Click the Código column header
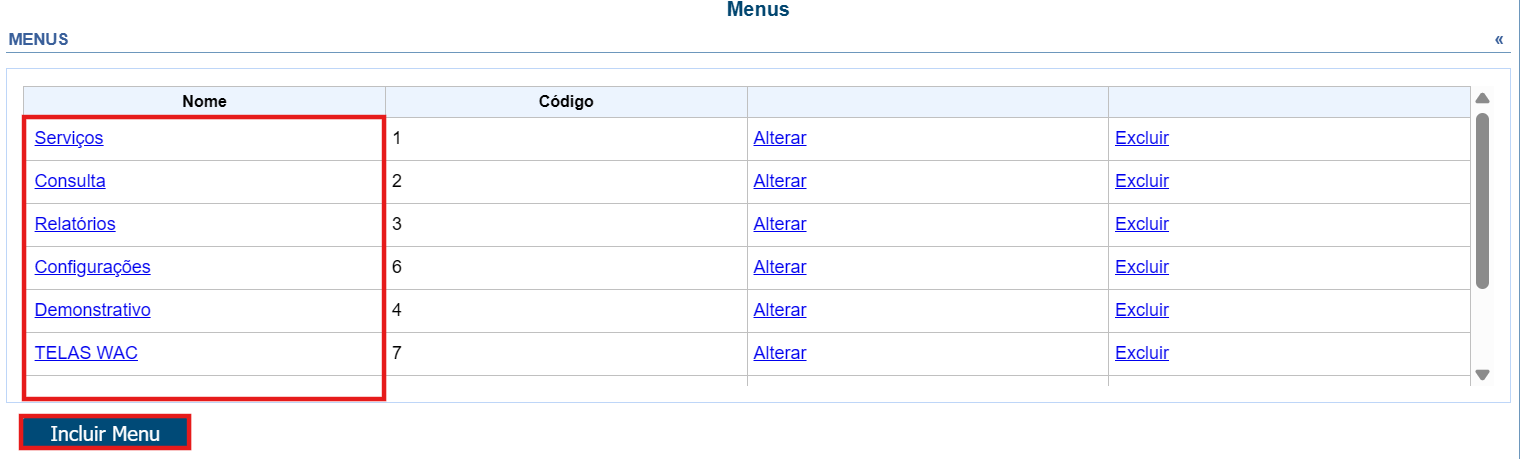Screen dimensions: 1524x459 [566, 102]
